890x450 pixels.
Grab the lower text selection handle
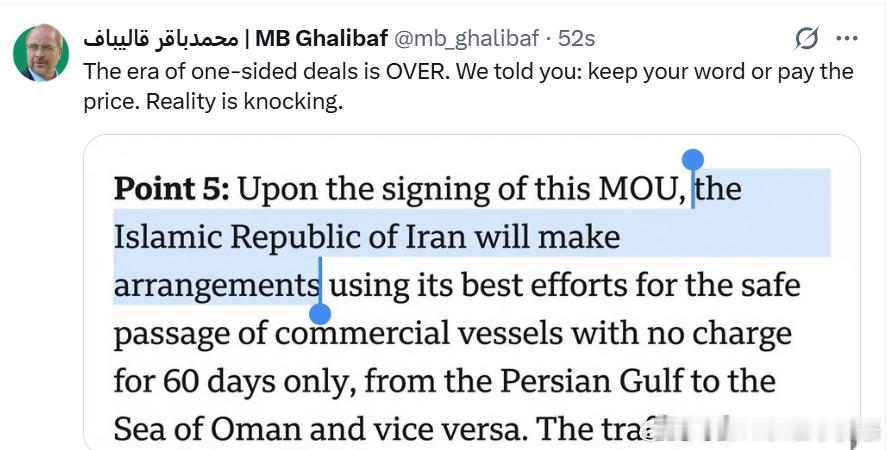pyautogui.click(x=320, y=314)
